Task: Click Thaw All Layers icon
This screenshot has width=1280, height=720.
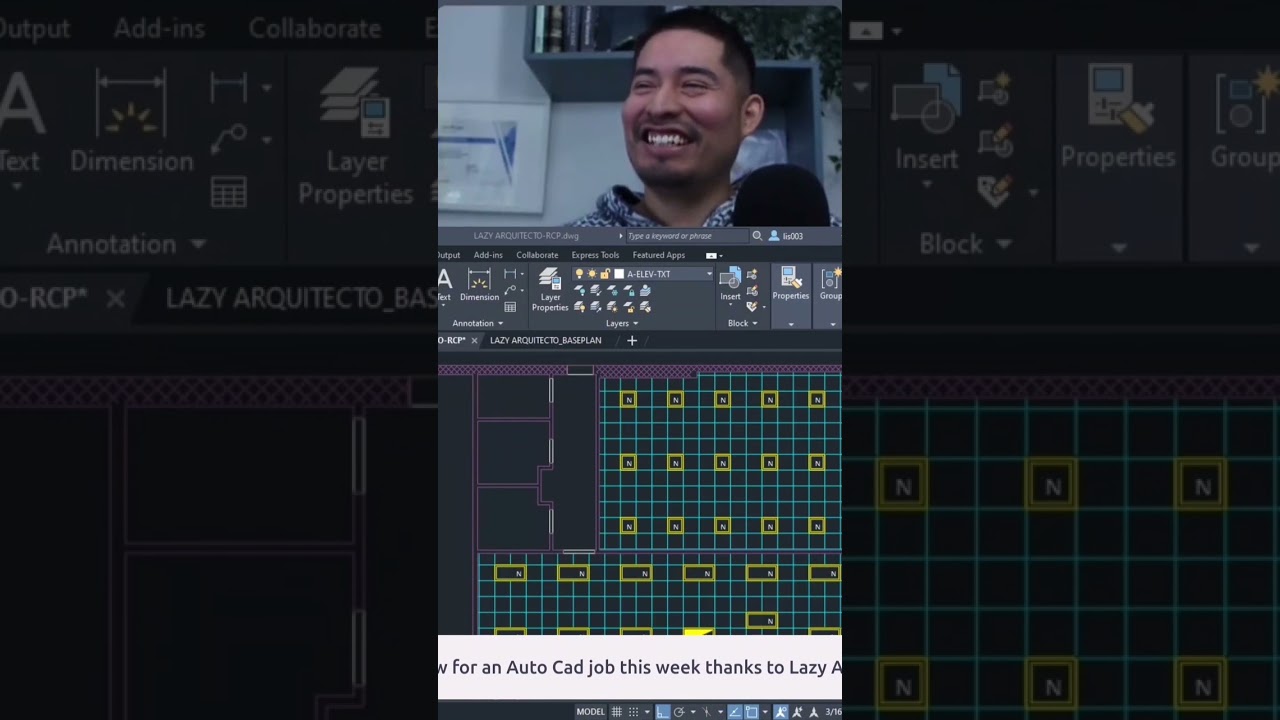Action: click(x=612, y=307)
